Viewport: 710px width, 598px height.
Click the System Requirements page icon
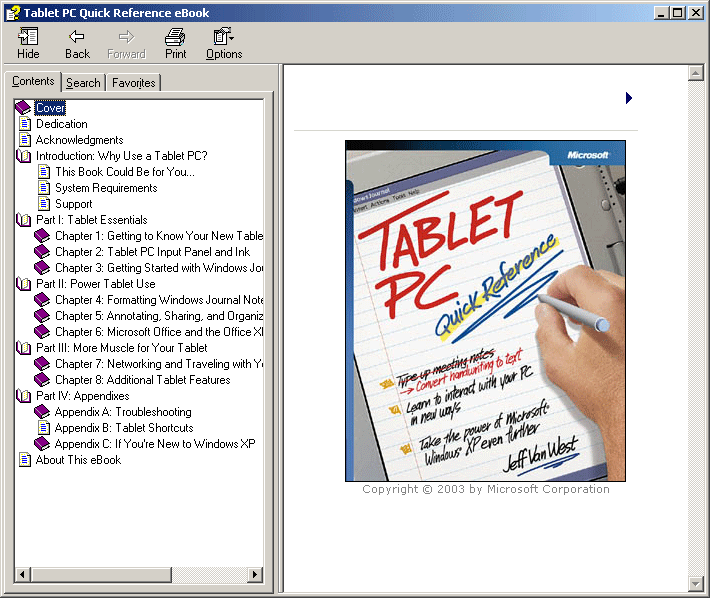coord(44,188)
